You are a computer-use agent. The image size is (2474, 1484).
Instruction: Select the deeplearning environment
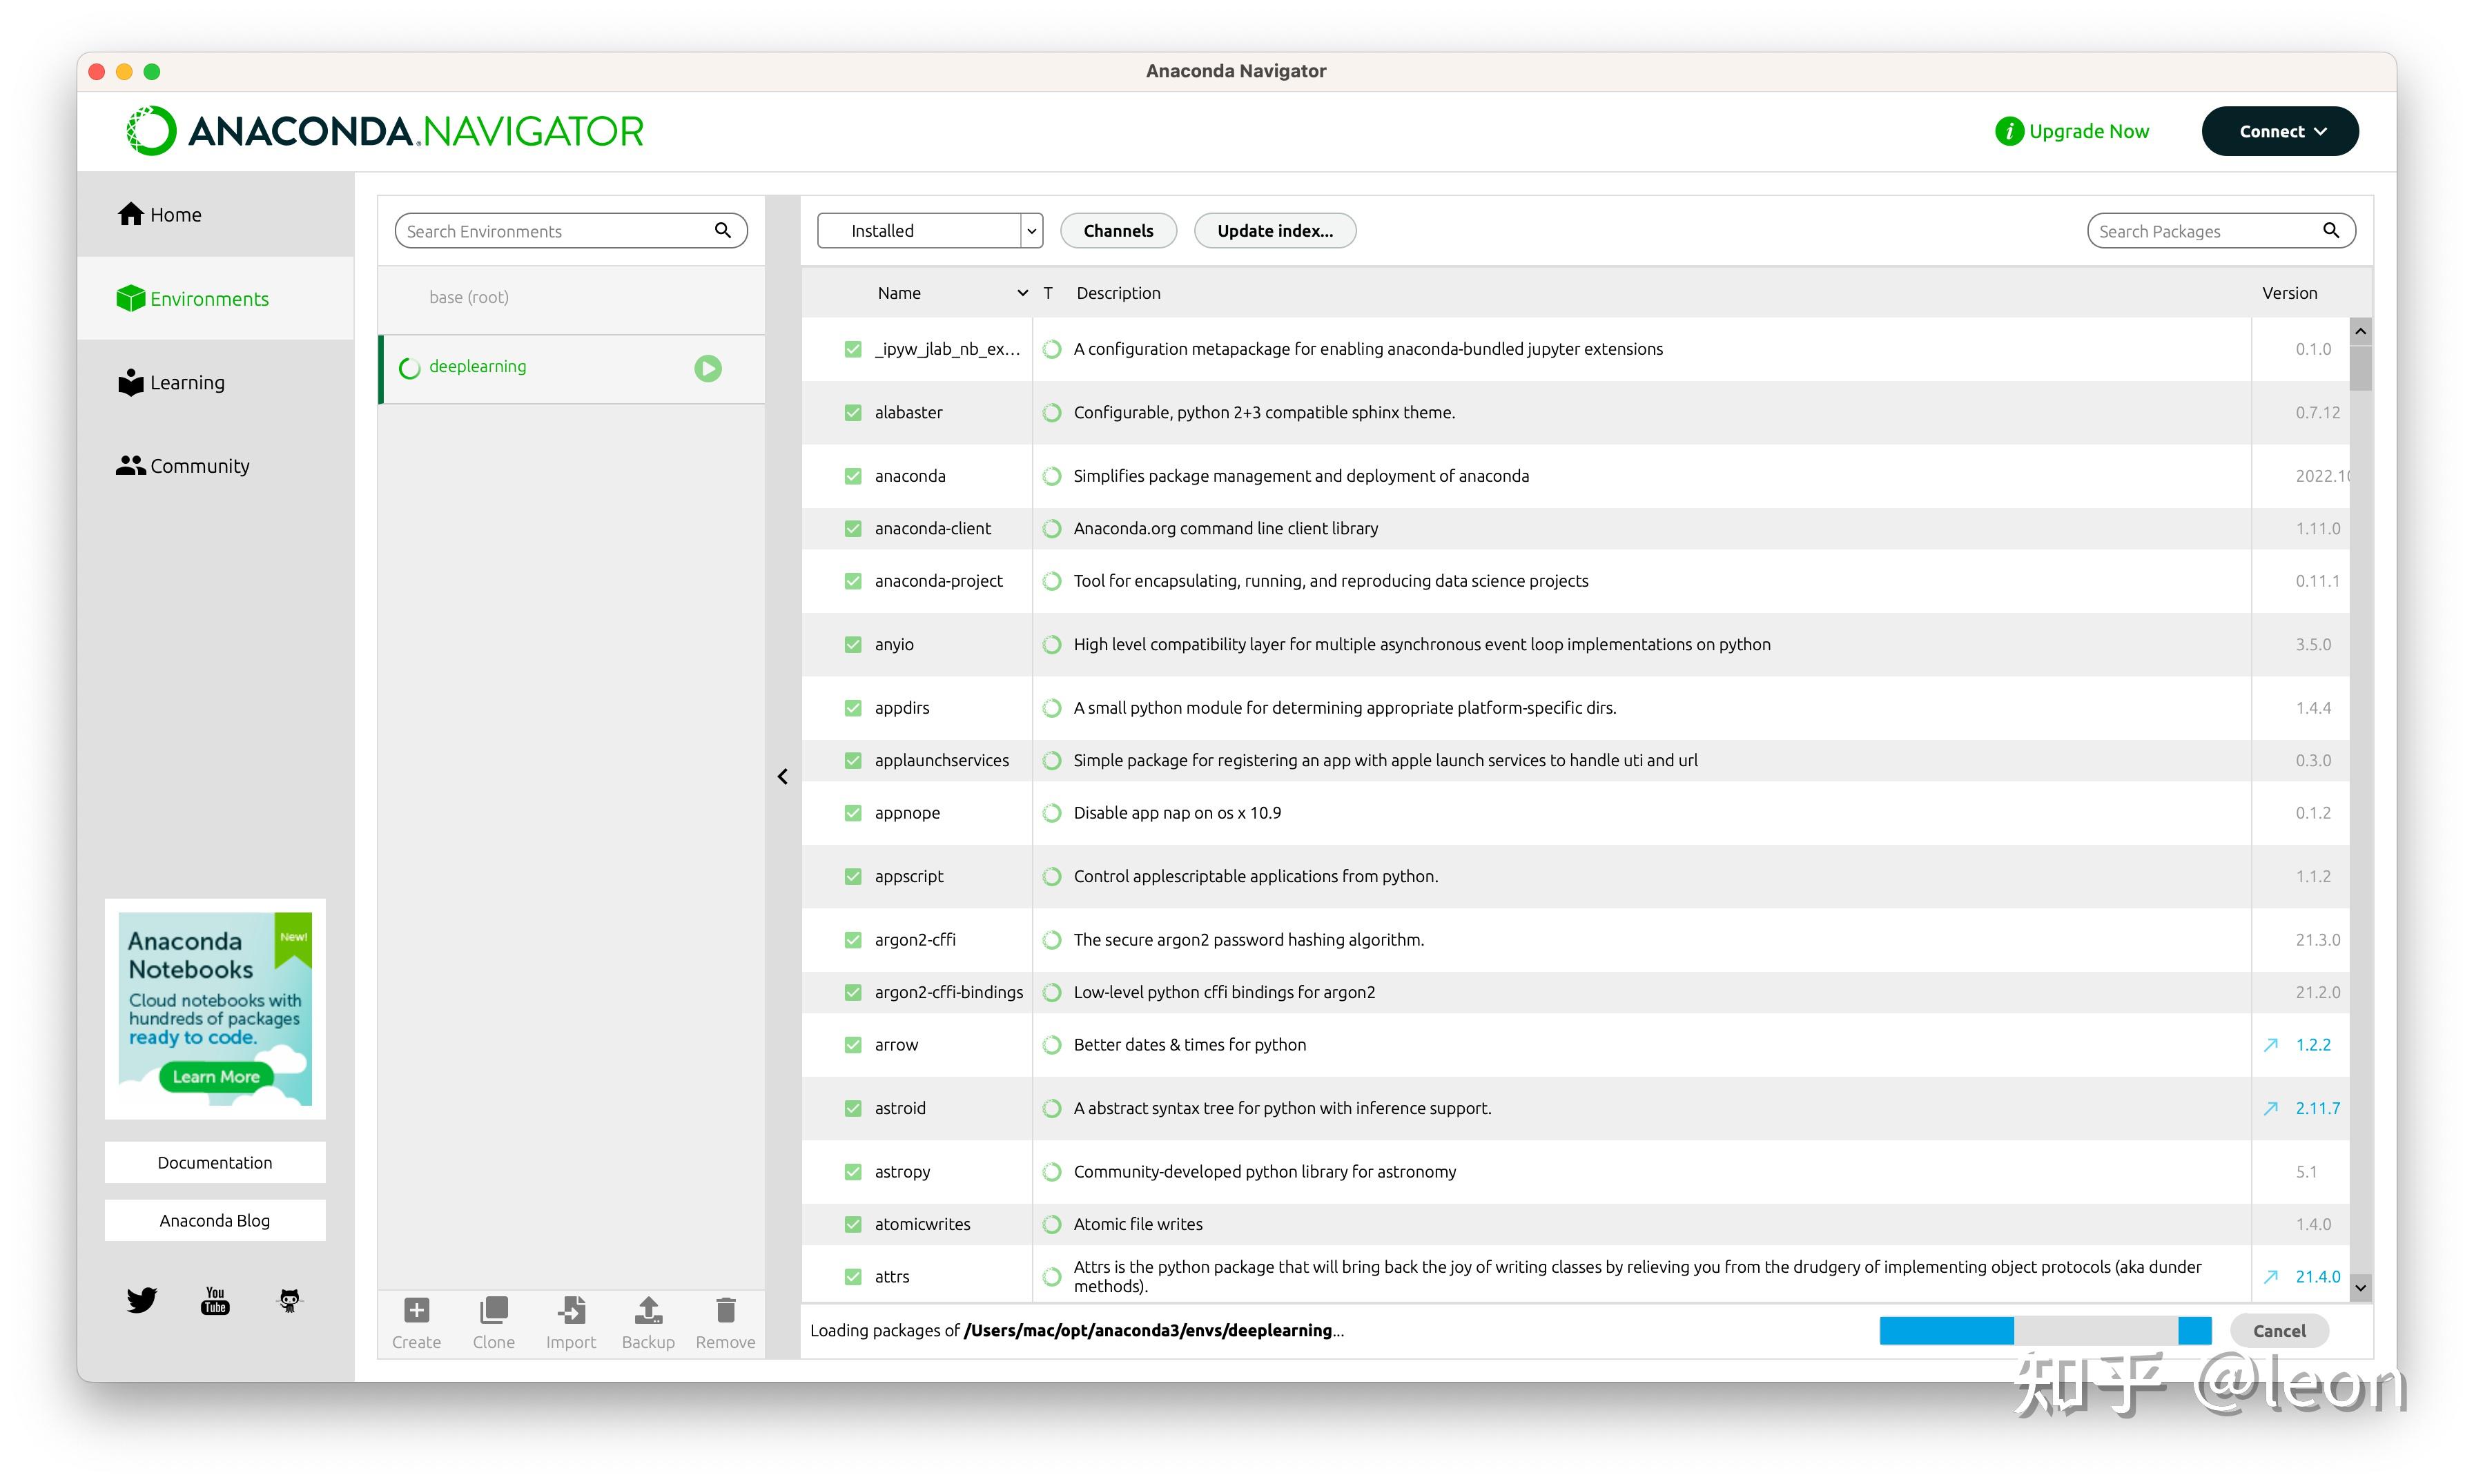coord(571,368)
